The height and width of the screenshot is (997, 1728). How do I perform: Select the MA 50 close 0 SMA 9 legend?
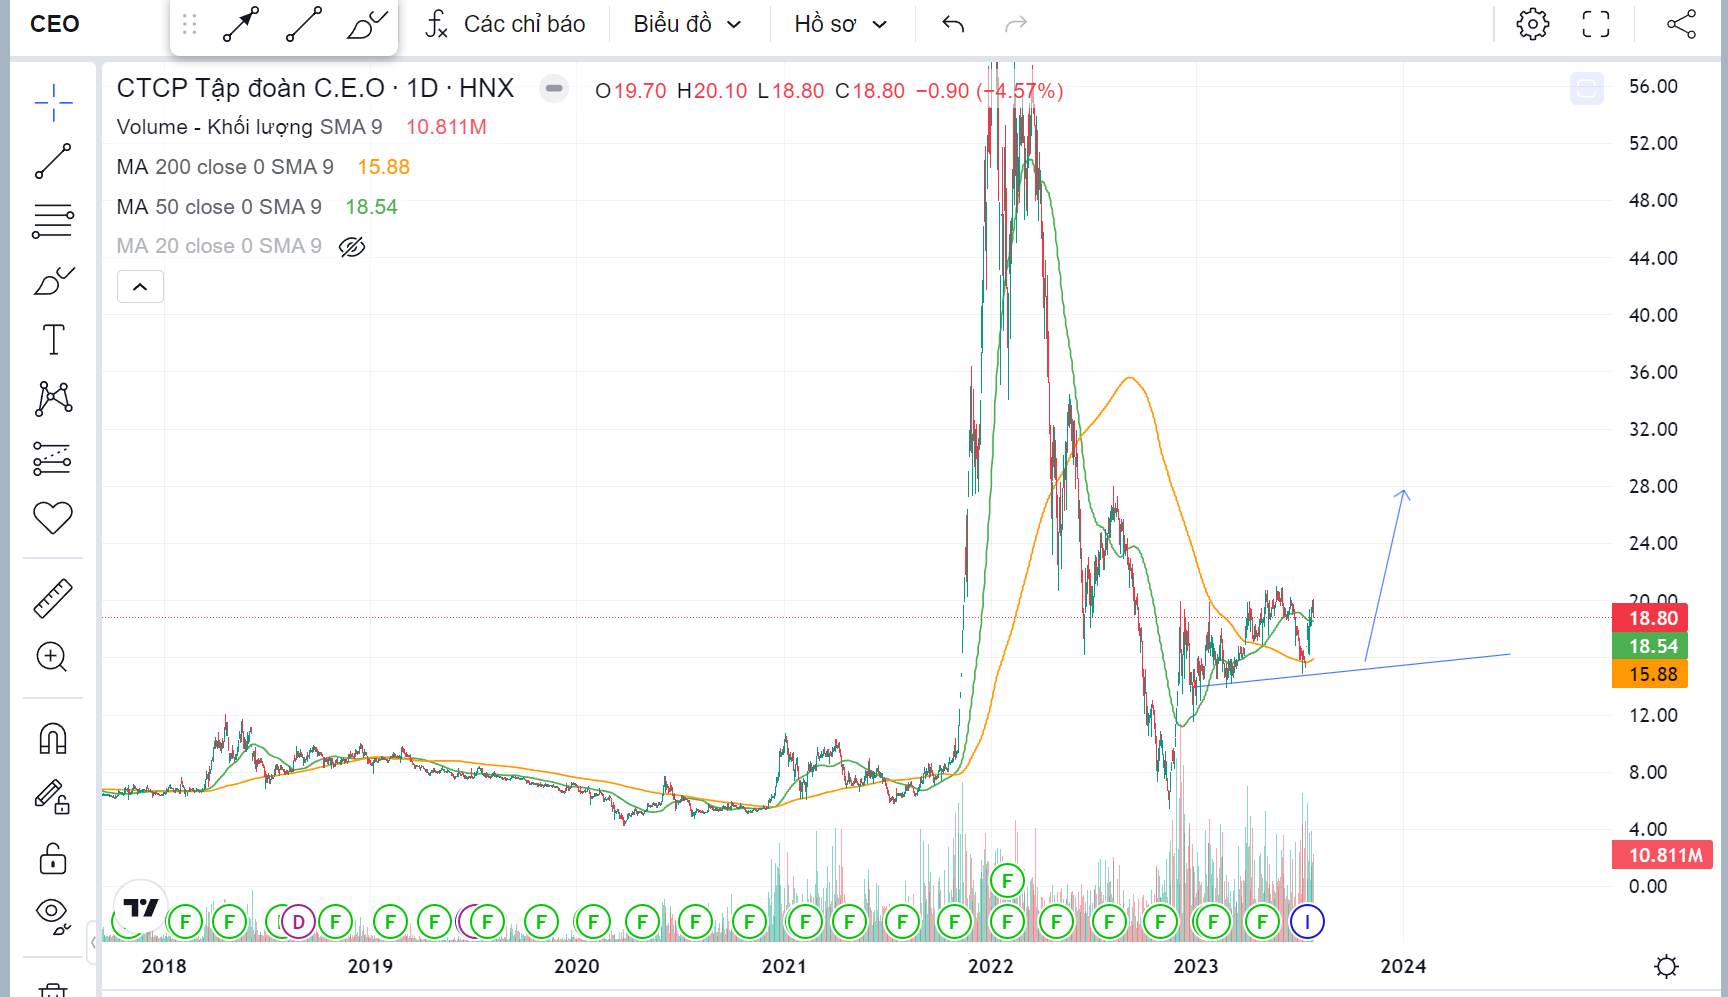tap(219, 207)
